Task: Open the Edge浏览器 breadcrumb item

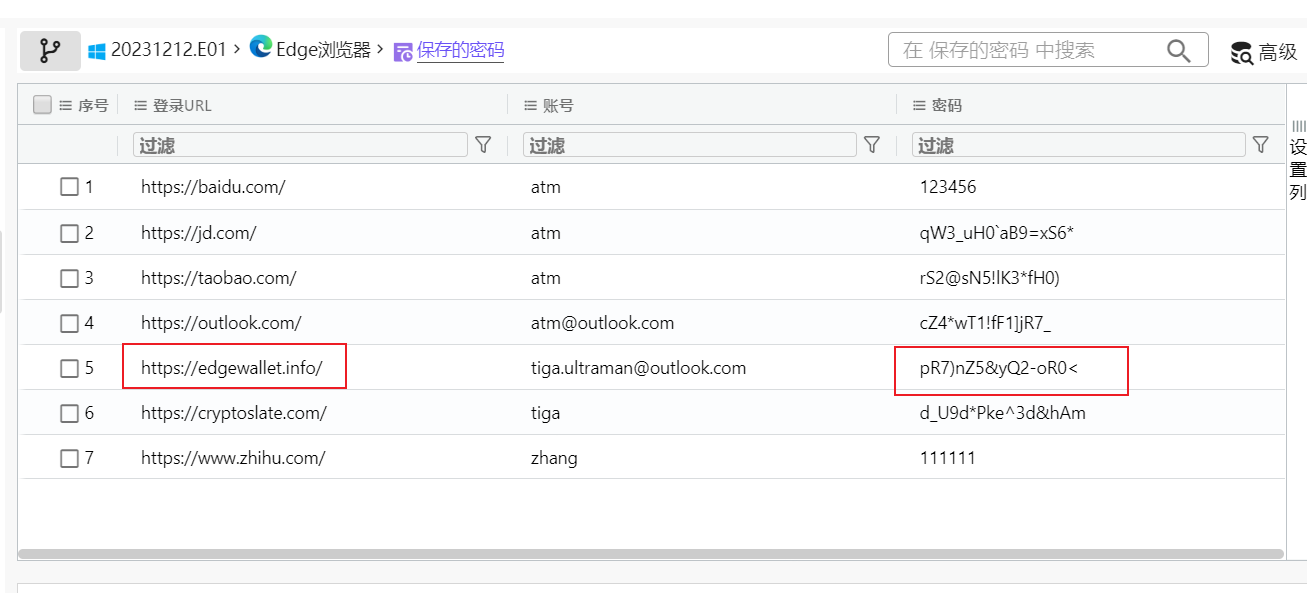Action: [x=324, y=49]
